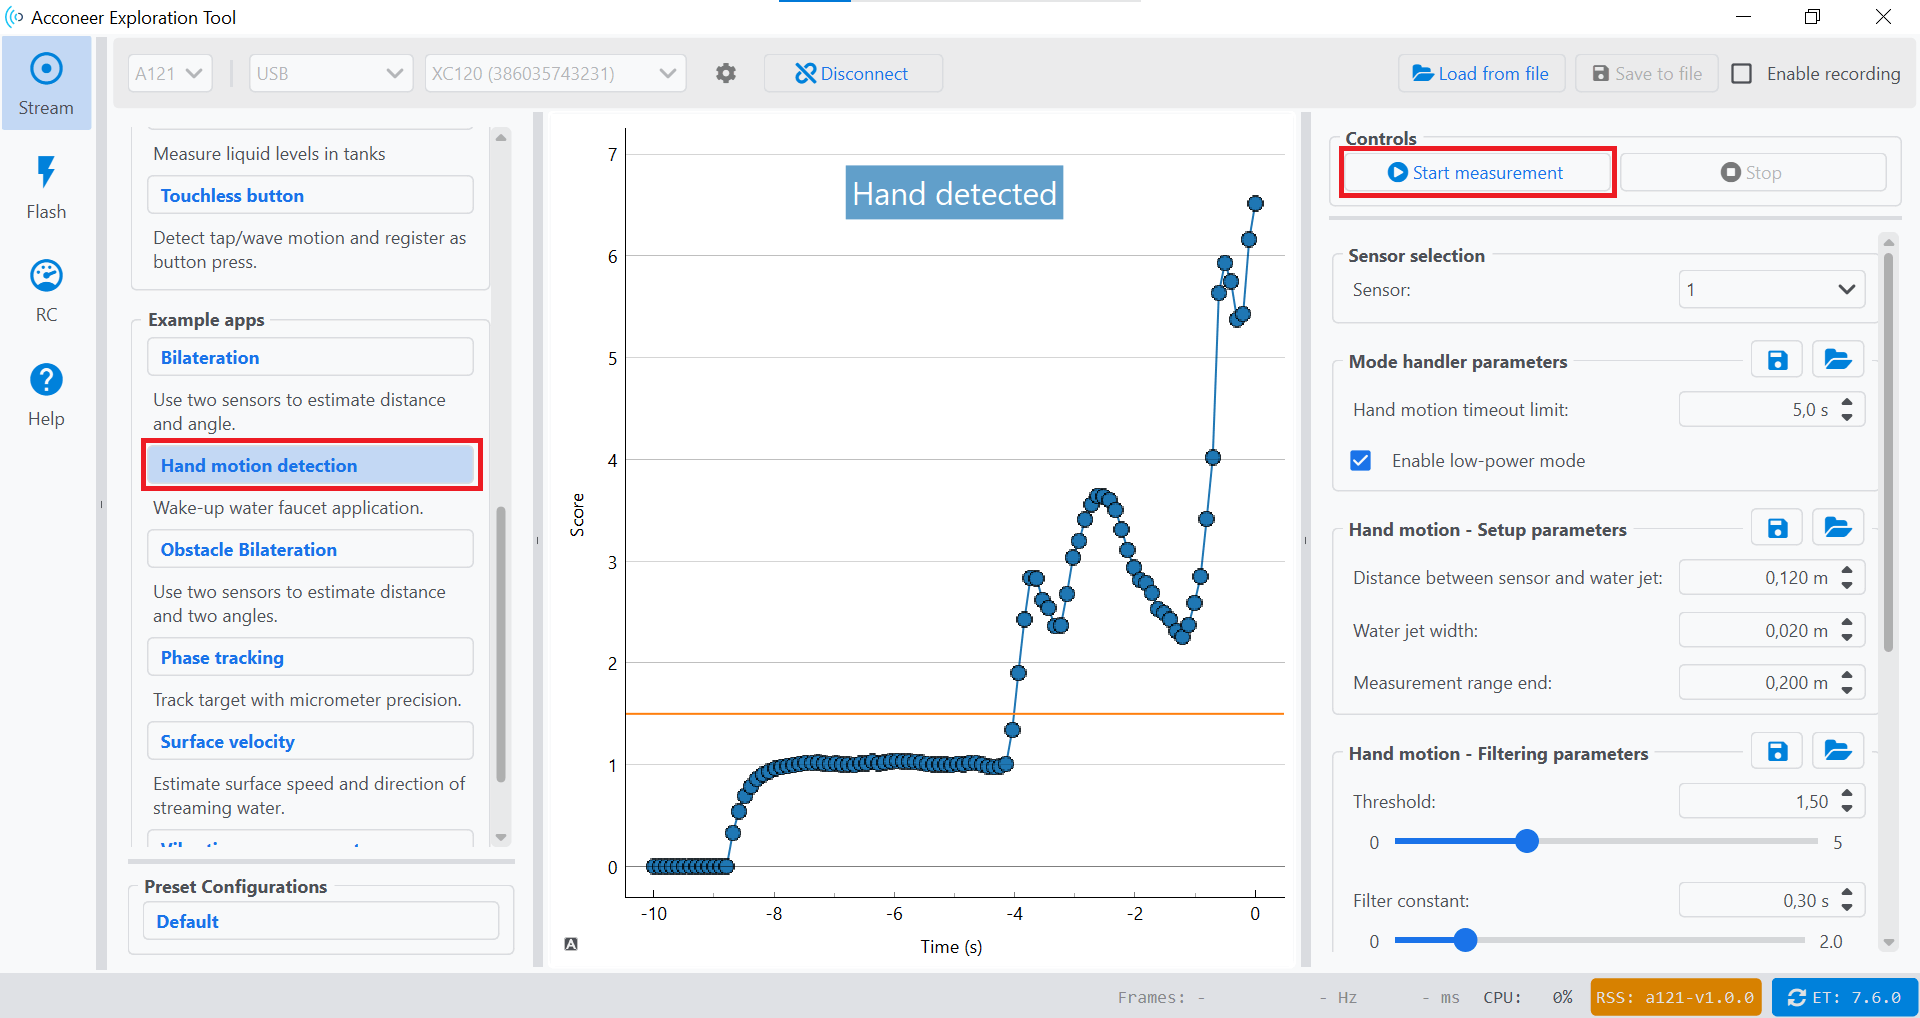This screenshot has width=1920, height=1018.
Task: Click the Disconnect button
Action: 852,74
